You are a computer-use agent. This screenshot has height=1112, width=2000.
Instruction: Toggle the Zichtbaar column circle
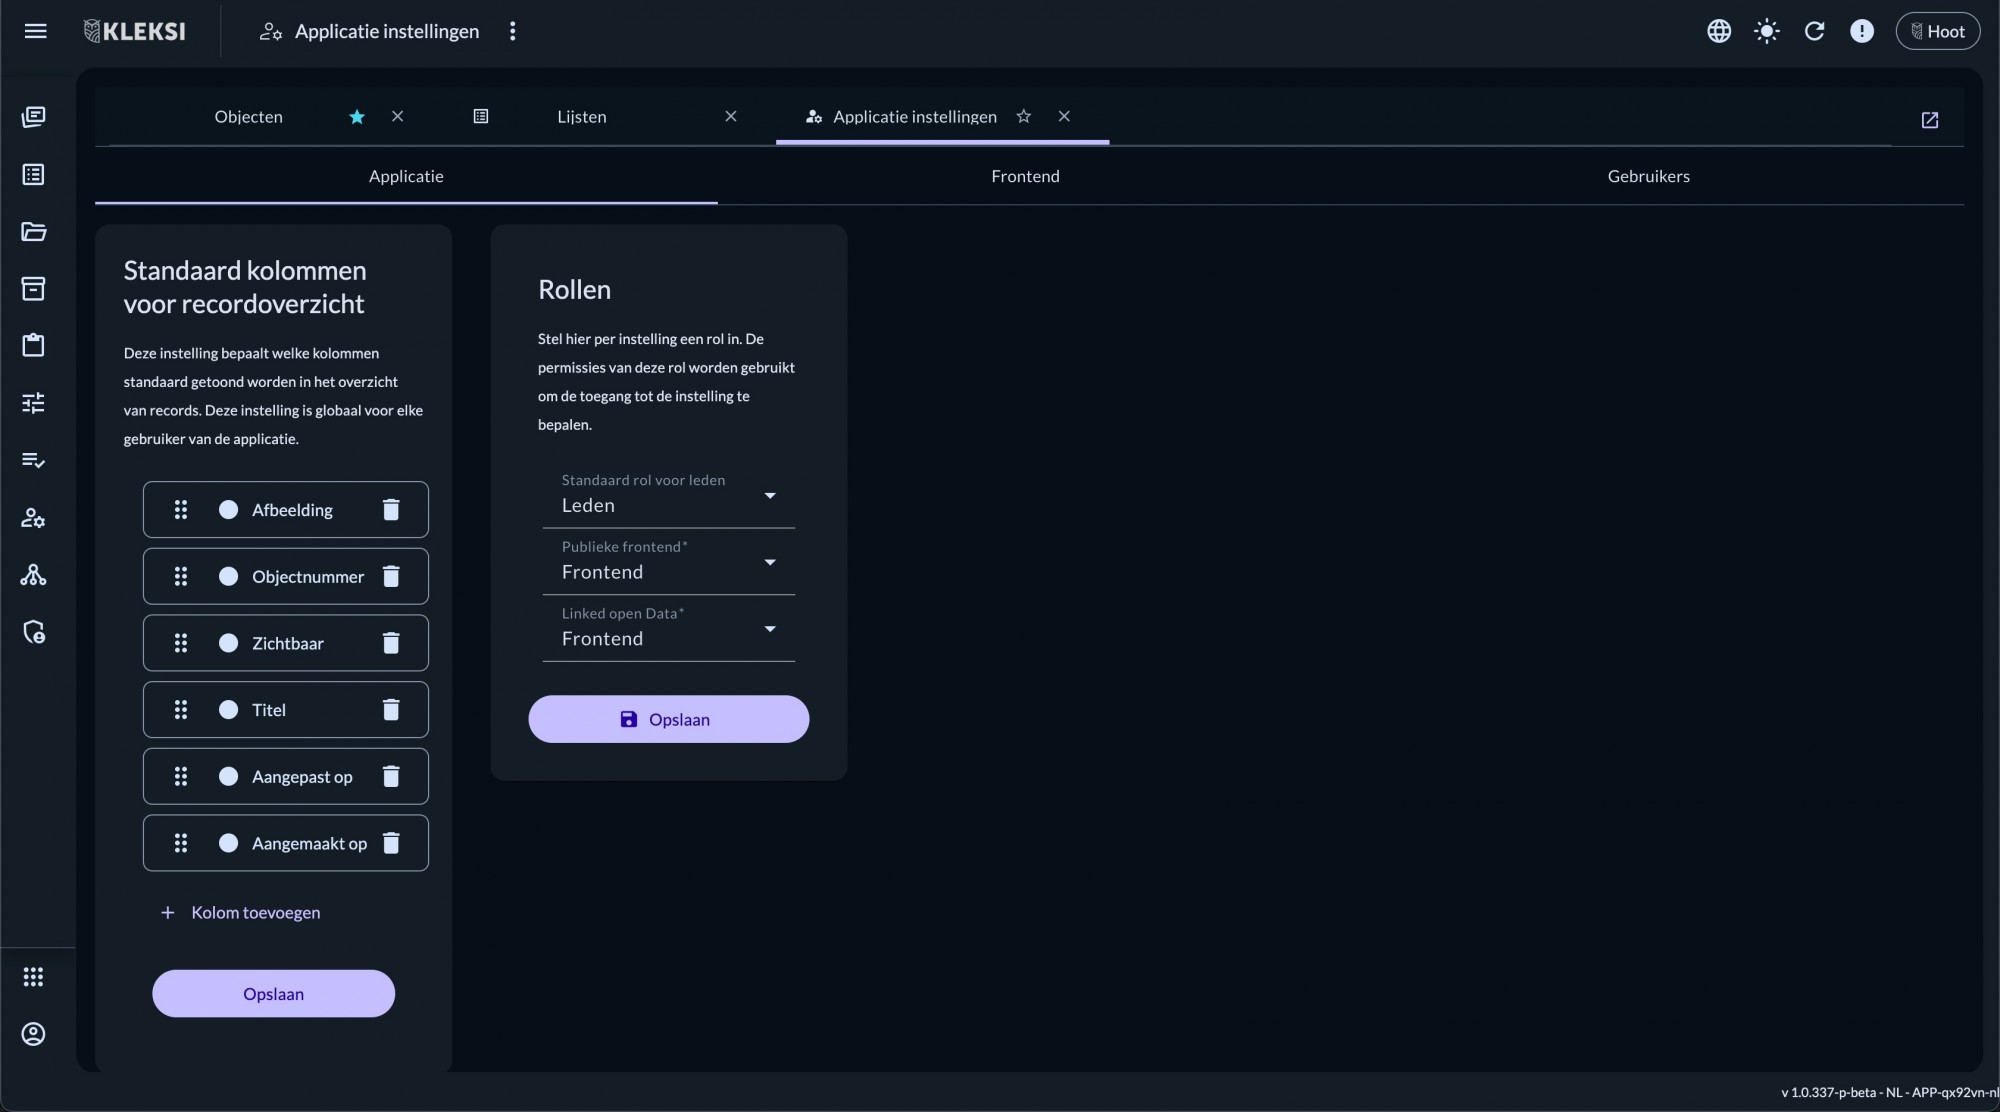point(228,643)
